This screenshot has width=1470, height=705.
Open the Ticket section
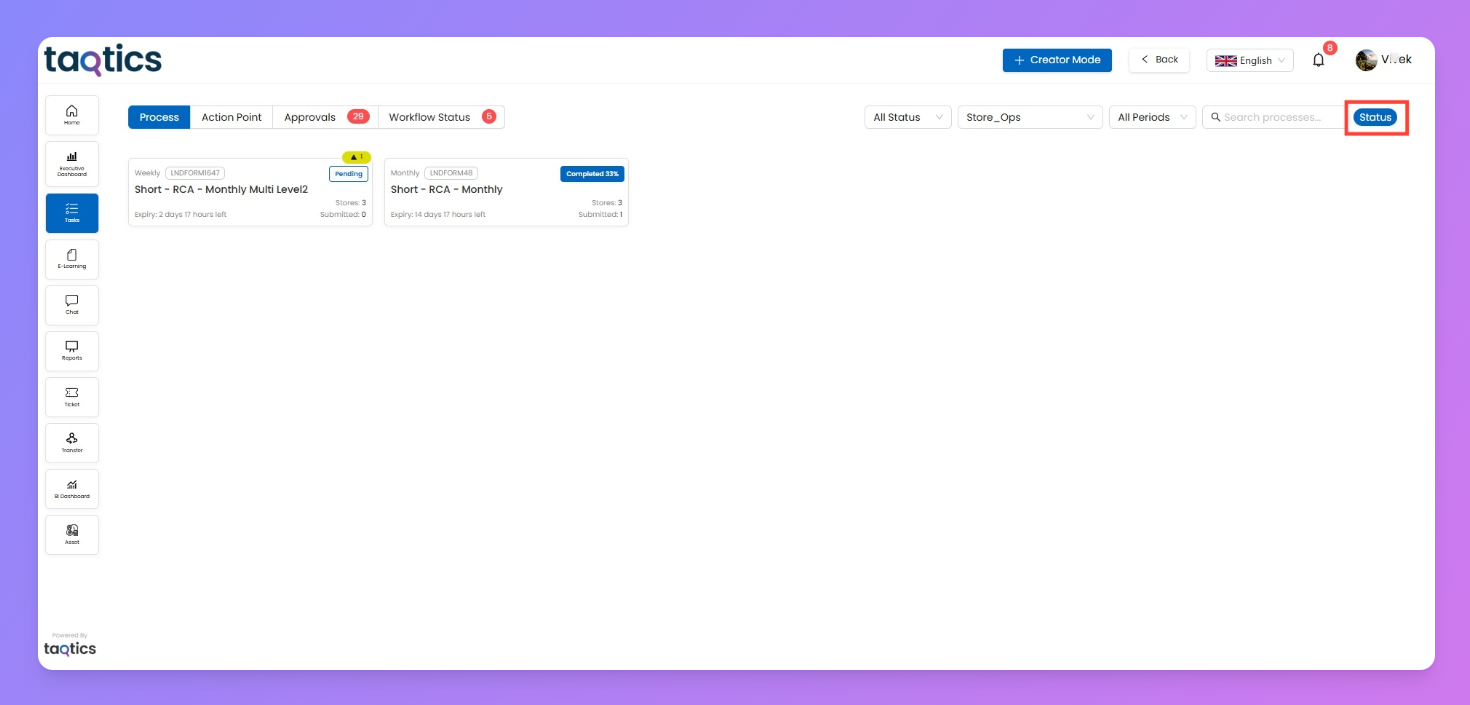click(x=72, y=397)
